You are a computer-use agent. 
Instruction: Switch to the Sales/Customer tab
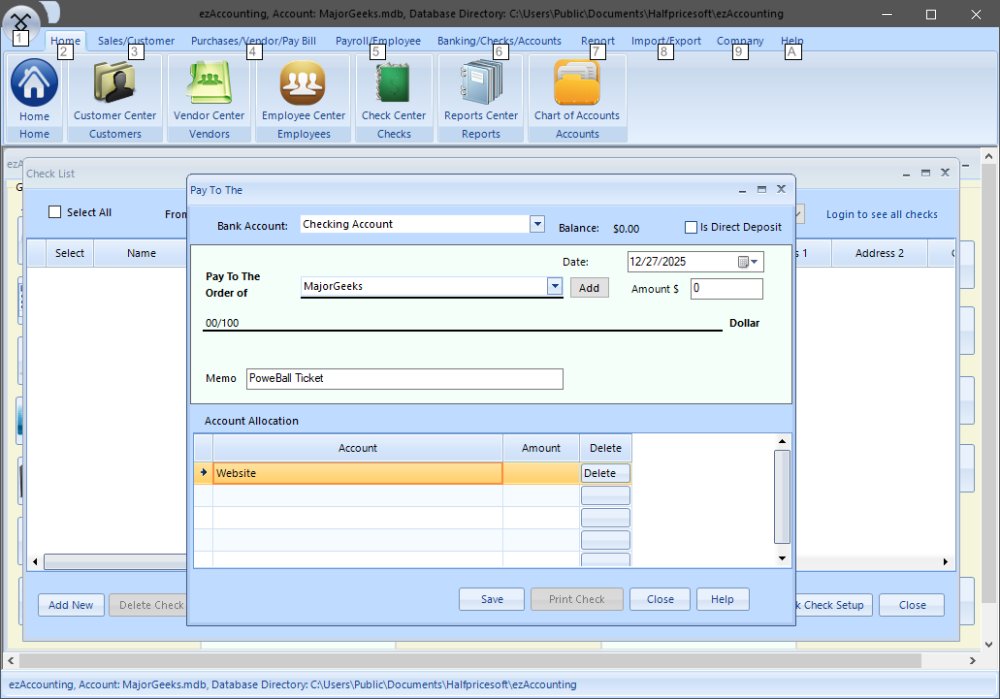click(x=136, y=41)
